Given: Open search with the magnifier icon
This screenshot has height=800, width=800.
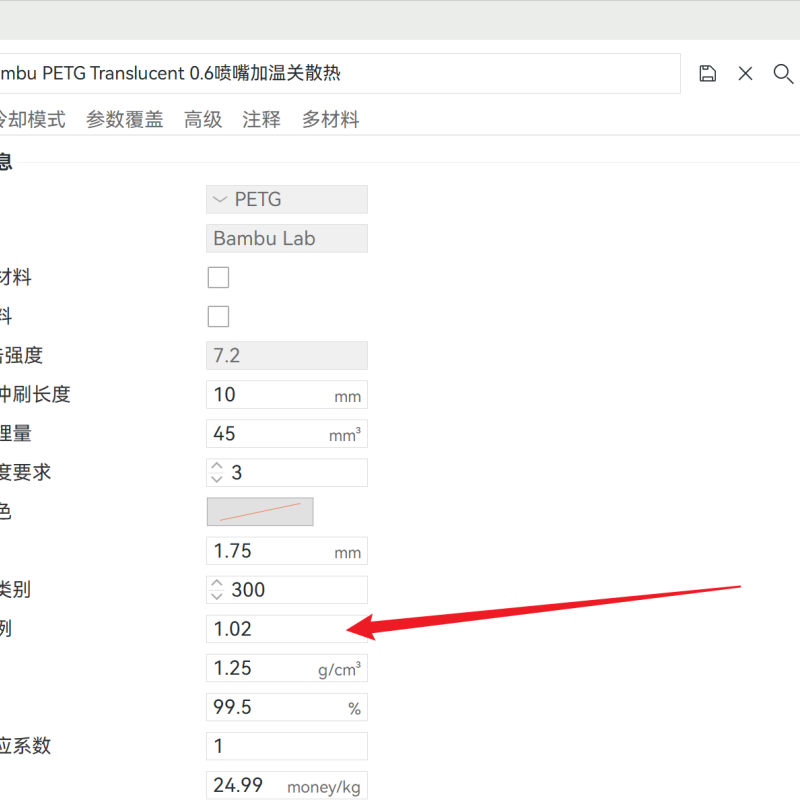Looking at the screenshot, I should click(783, 73).
